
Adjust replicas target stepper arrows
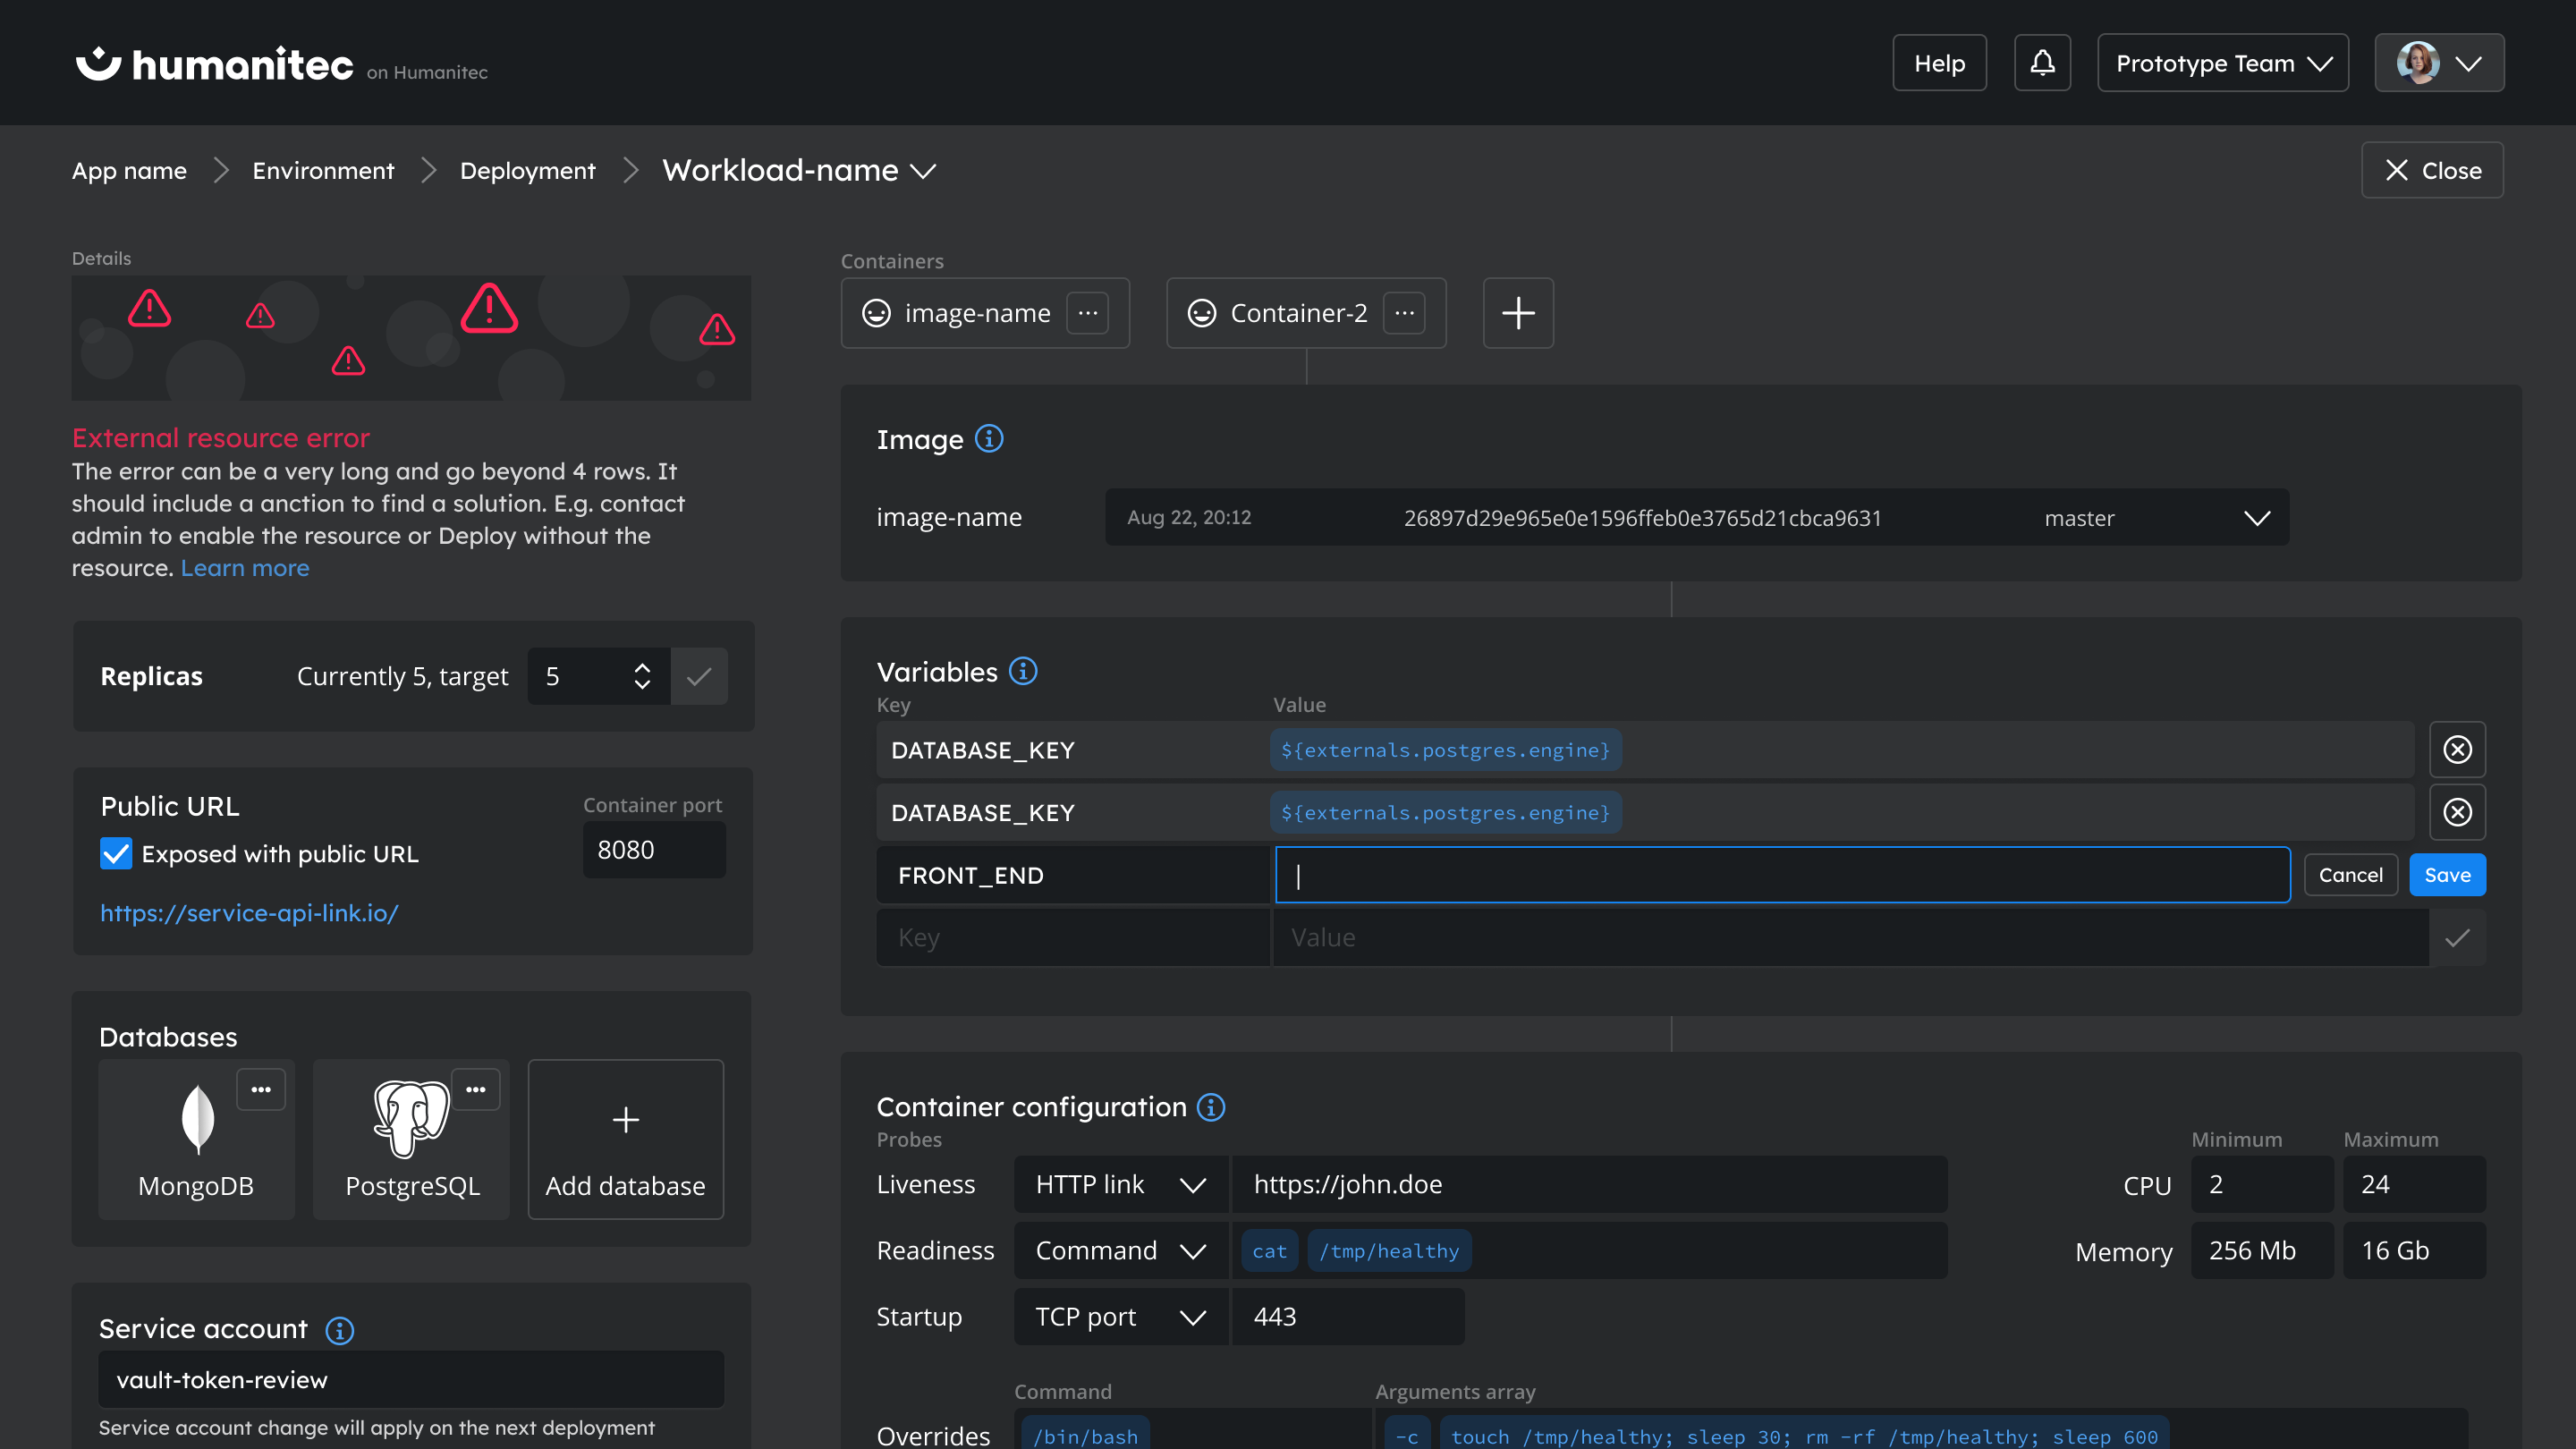pyautogui.click(x=642, y=676)
